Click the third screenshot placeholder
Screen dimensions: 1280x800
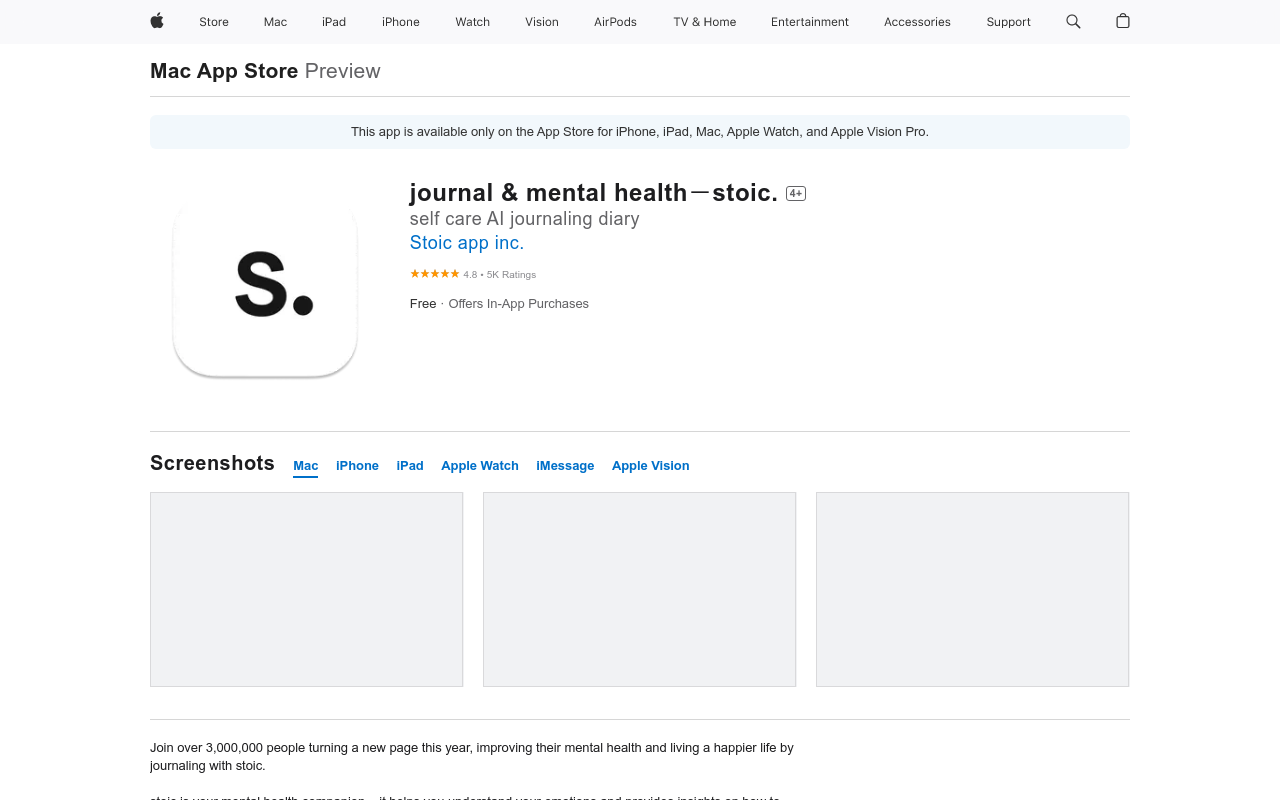tap(973, 589)
